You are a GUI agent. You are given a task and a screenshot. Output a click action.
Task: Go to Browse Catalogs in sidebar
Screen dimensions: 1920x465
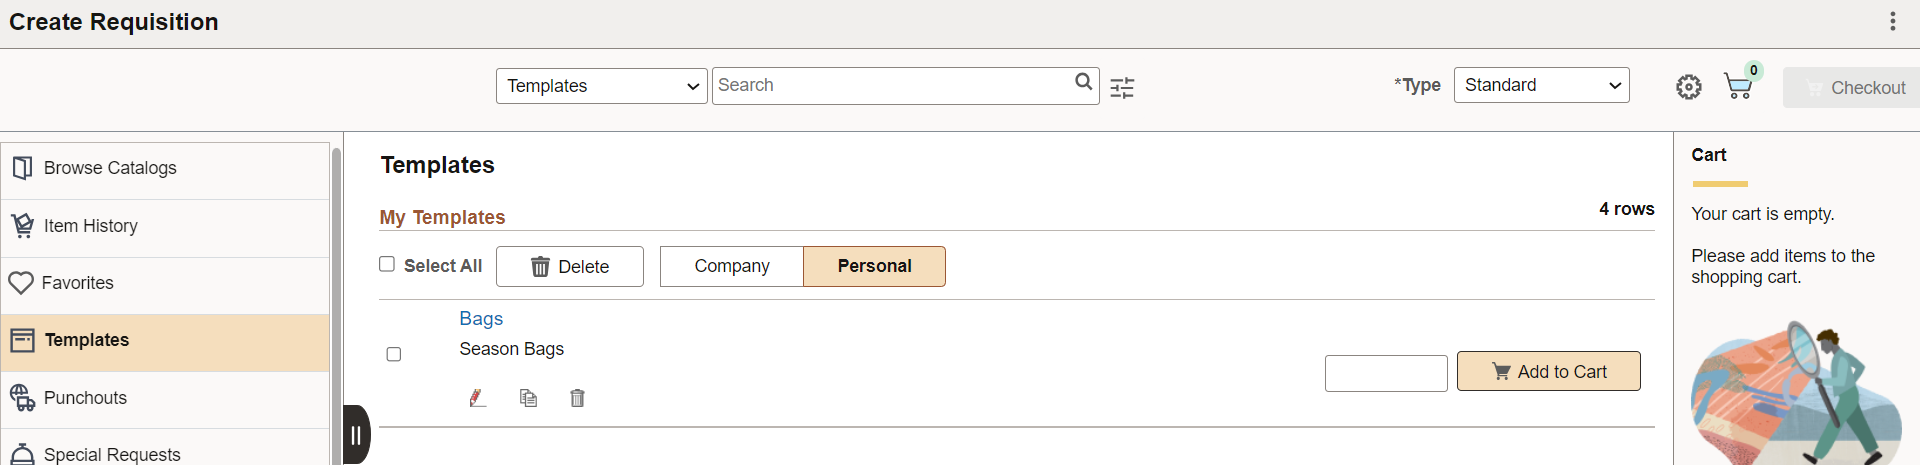pyautogui.click(x=166, y=168)
